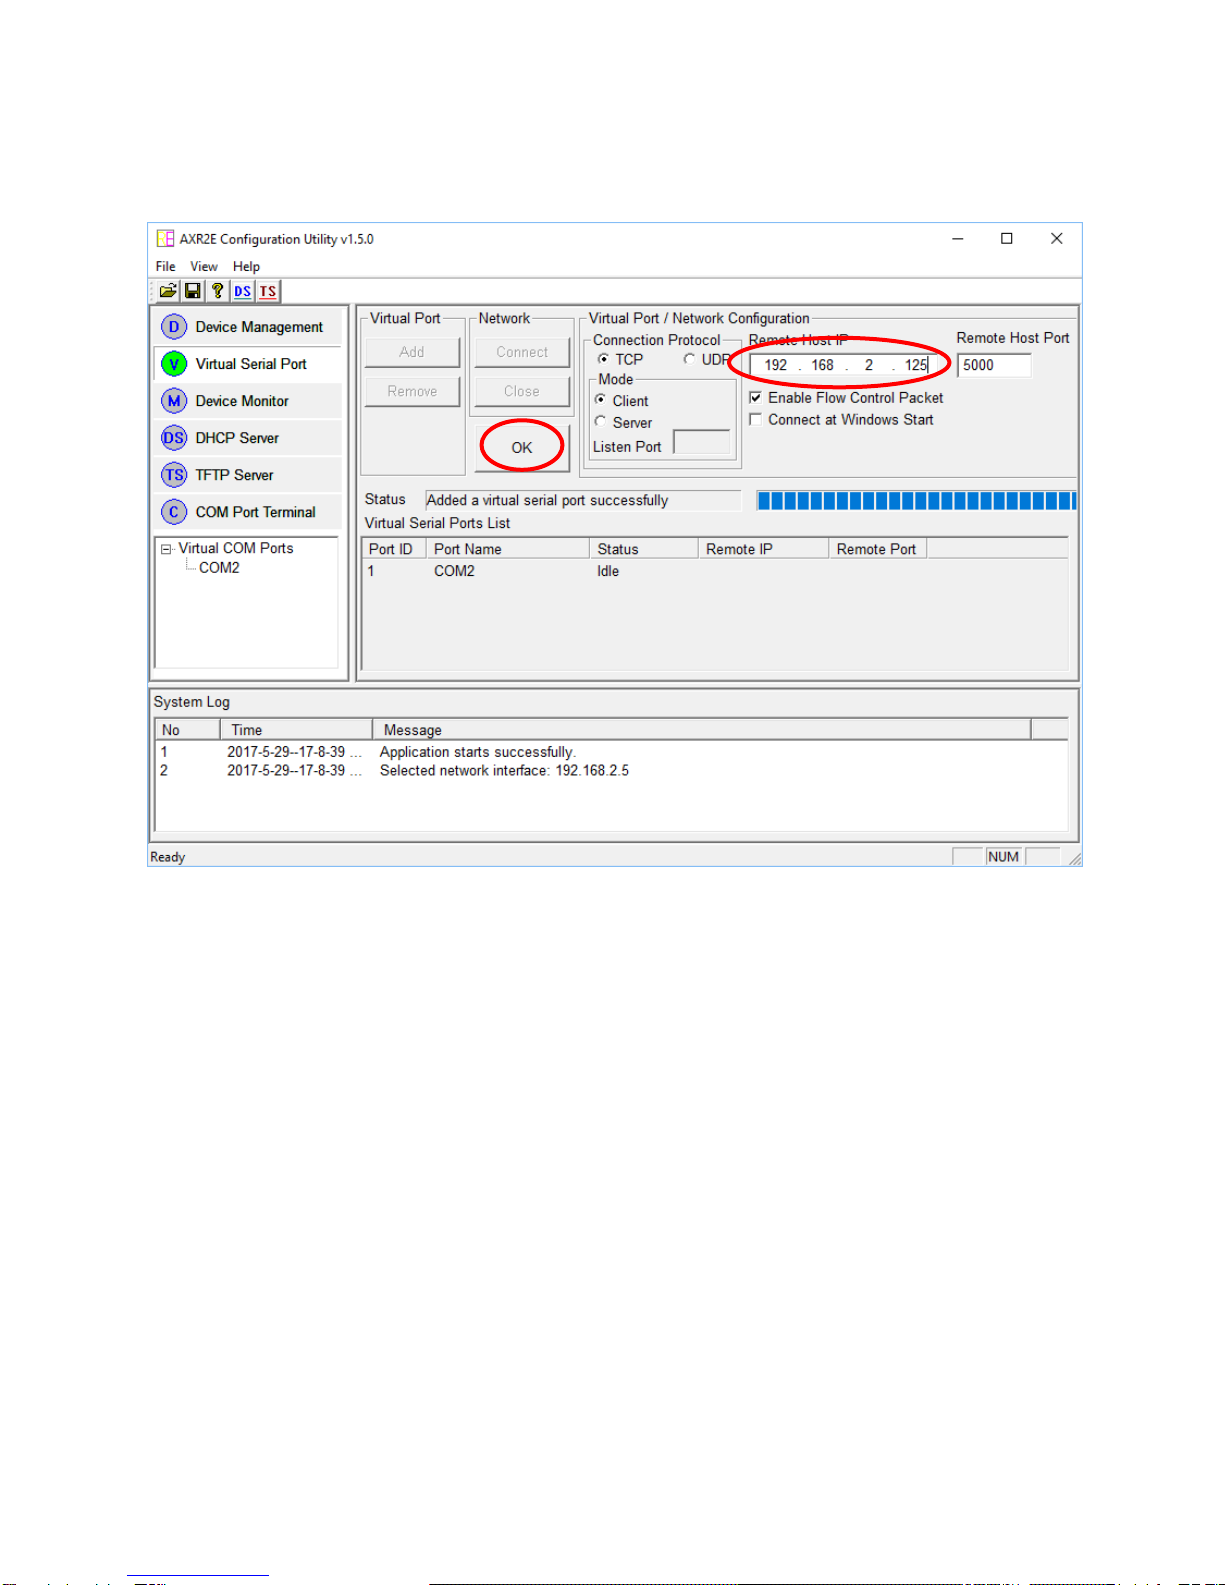This screenshot has width=1225, height=1585.
Task: Click the No column header in System Log
Action: click(x=187, y=730)
